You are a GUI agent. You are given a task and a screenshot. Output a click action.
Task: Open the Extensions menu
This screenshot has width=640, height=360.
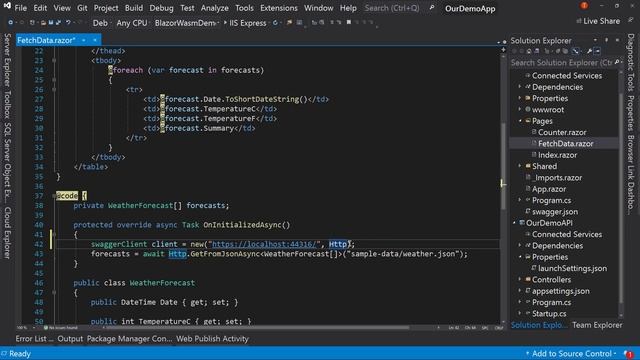click(279, 8)
